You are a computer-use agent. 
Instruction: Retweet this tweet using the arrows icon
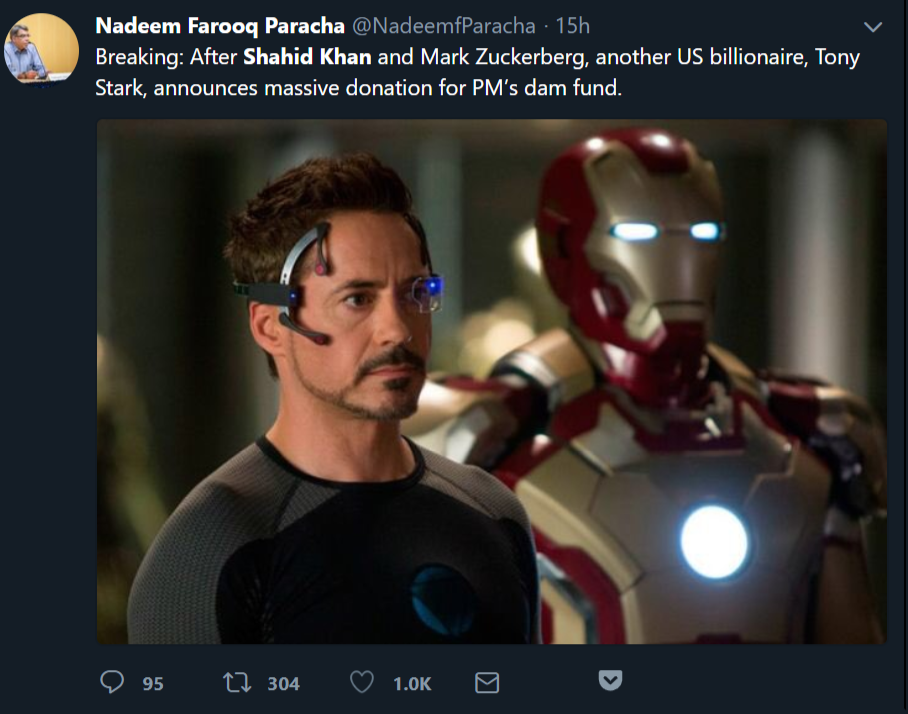tap(237, 682)
